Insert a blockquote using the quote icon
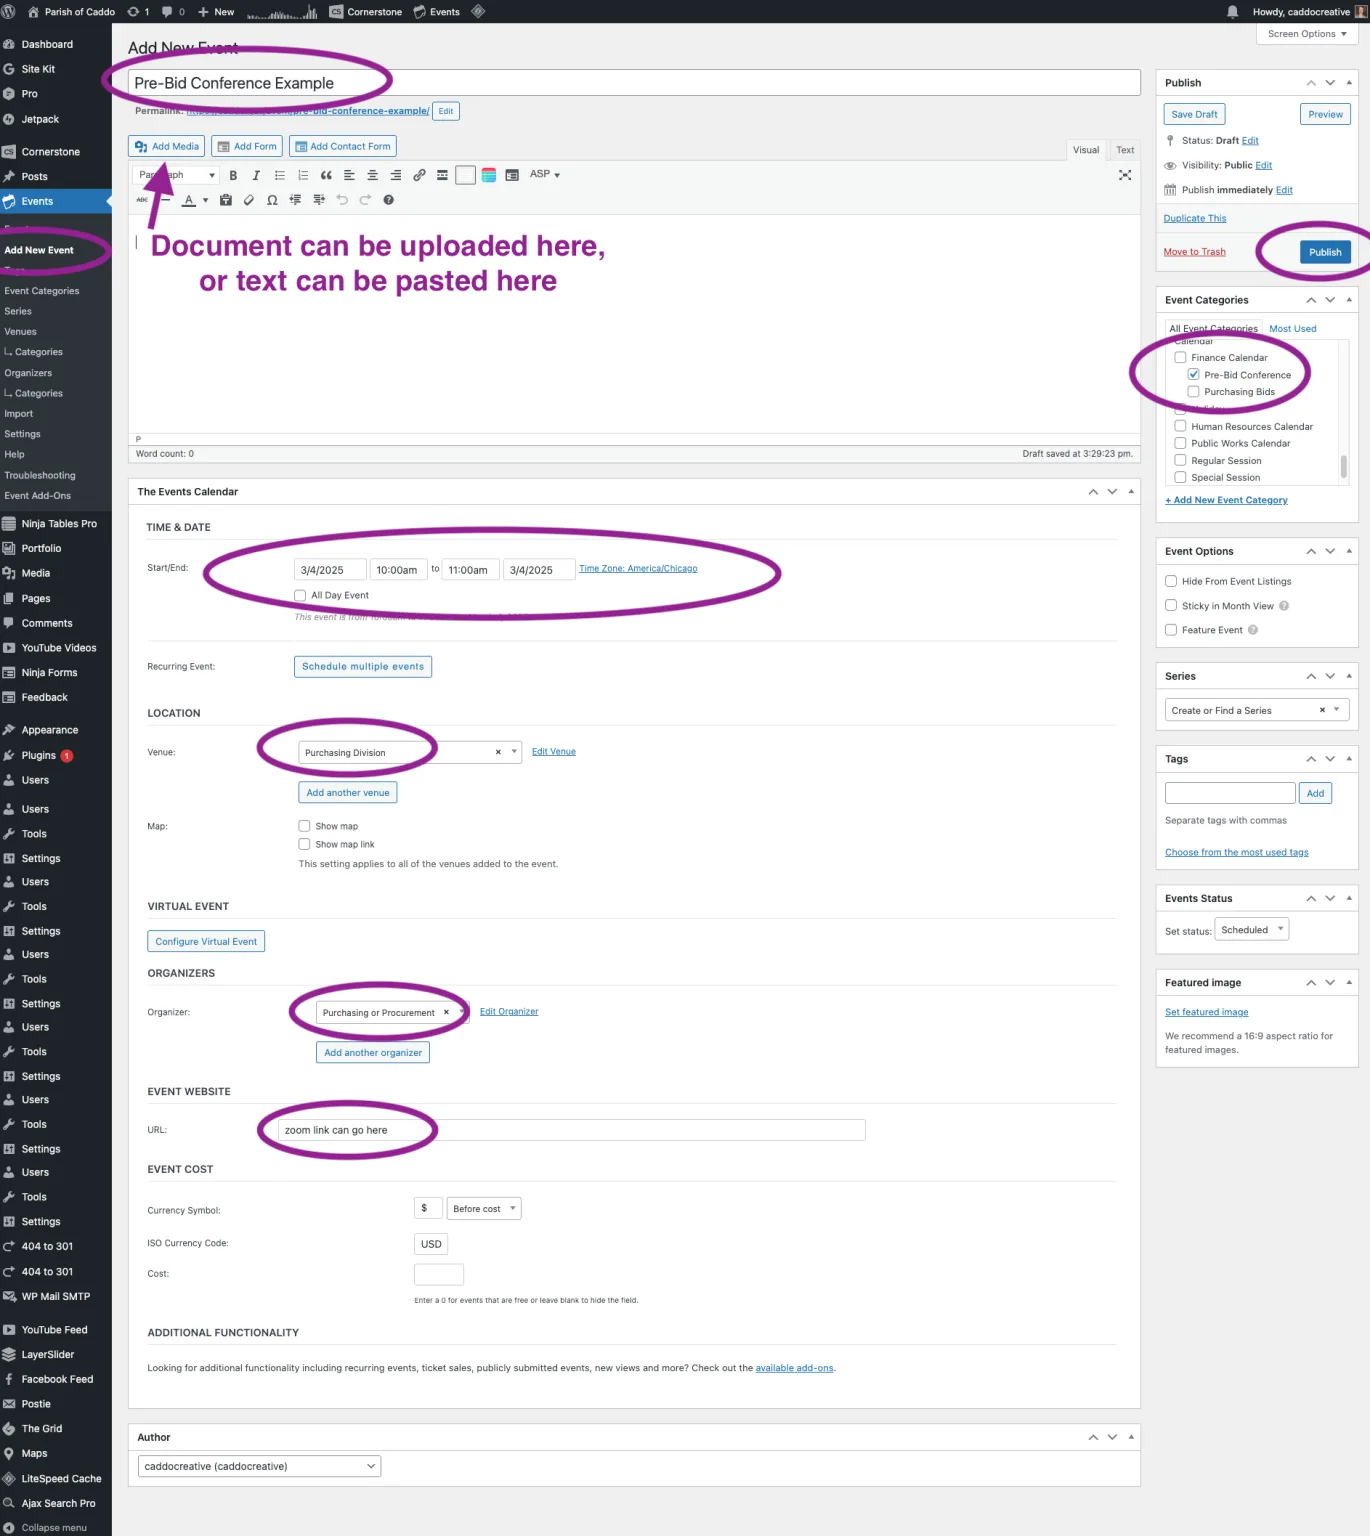The image size is (1370, 1536). click(326, 175)
